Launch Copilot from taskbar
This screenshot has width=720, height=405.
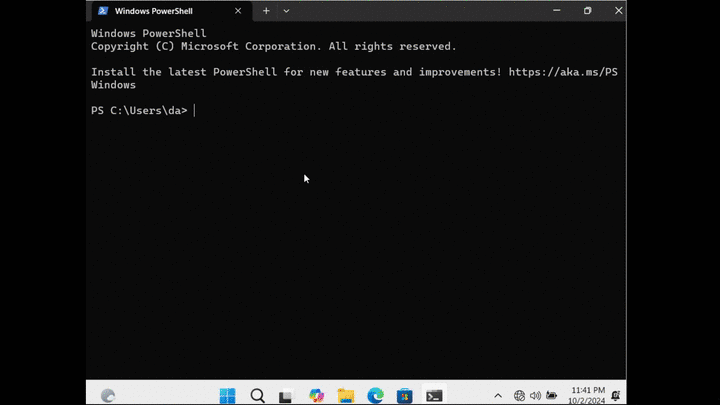316,395
